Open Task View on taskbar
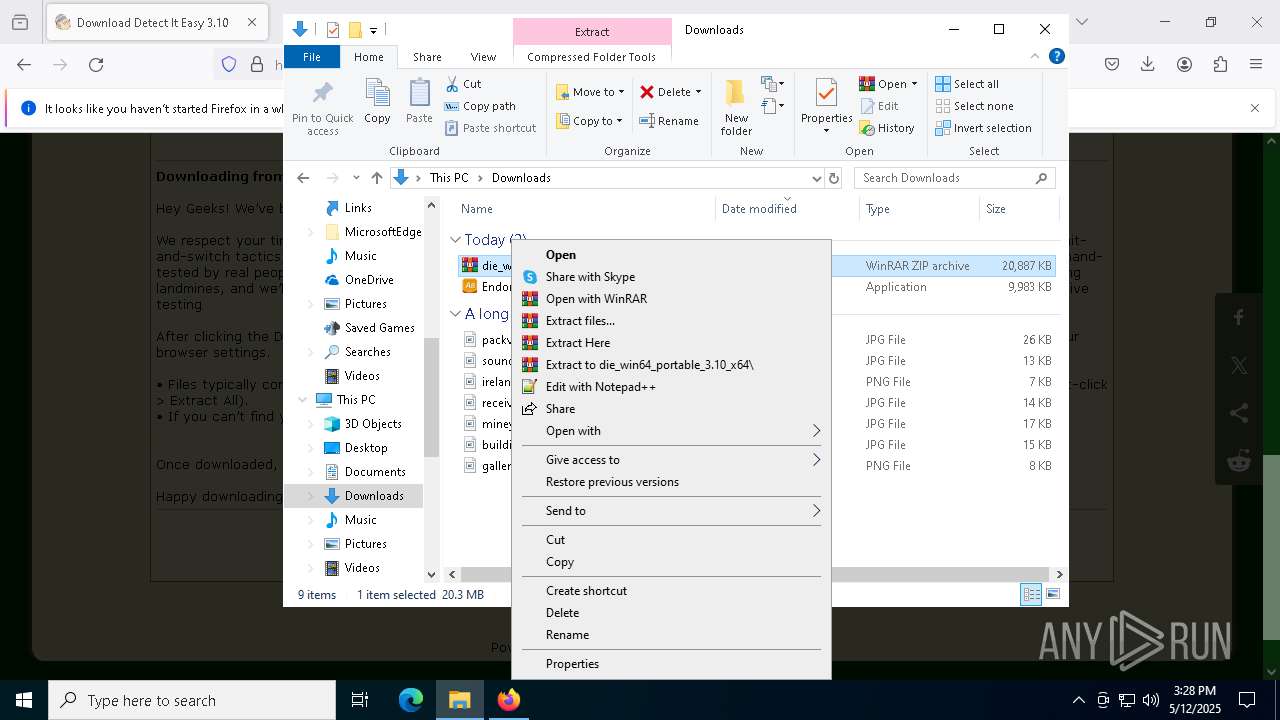This screenshot has height=720, width=1280. (360, 700)
